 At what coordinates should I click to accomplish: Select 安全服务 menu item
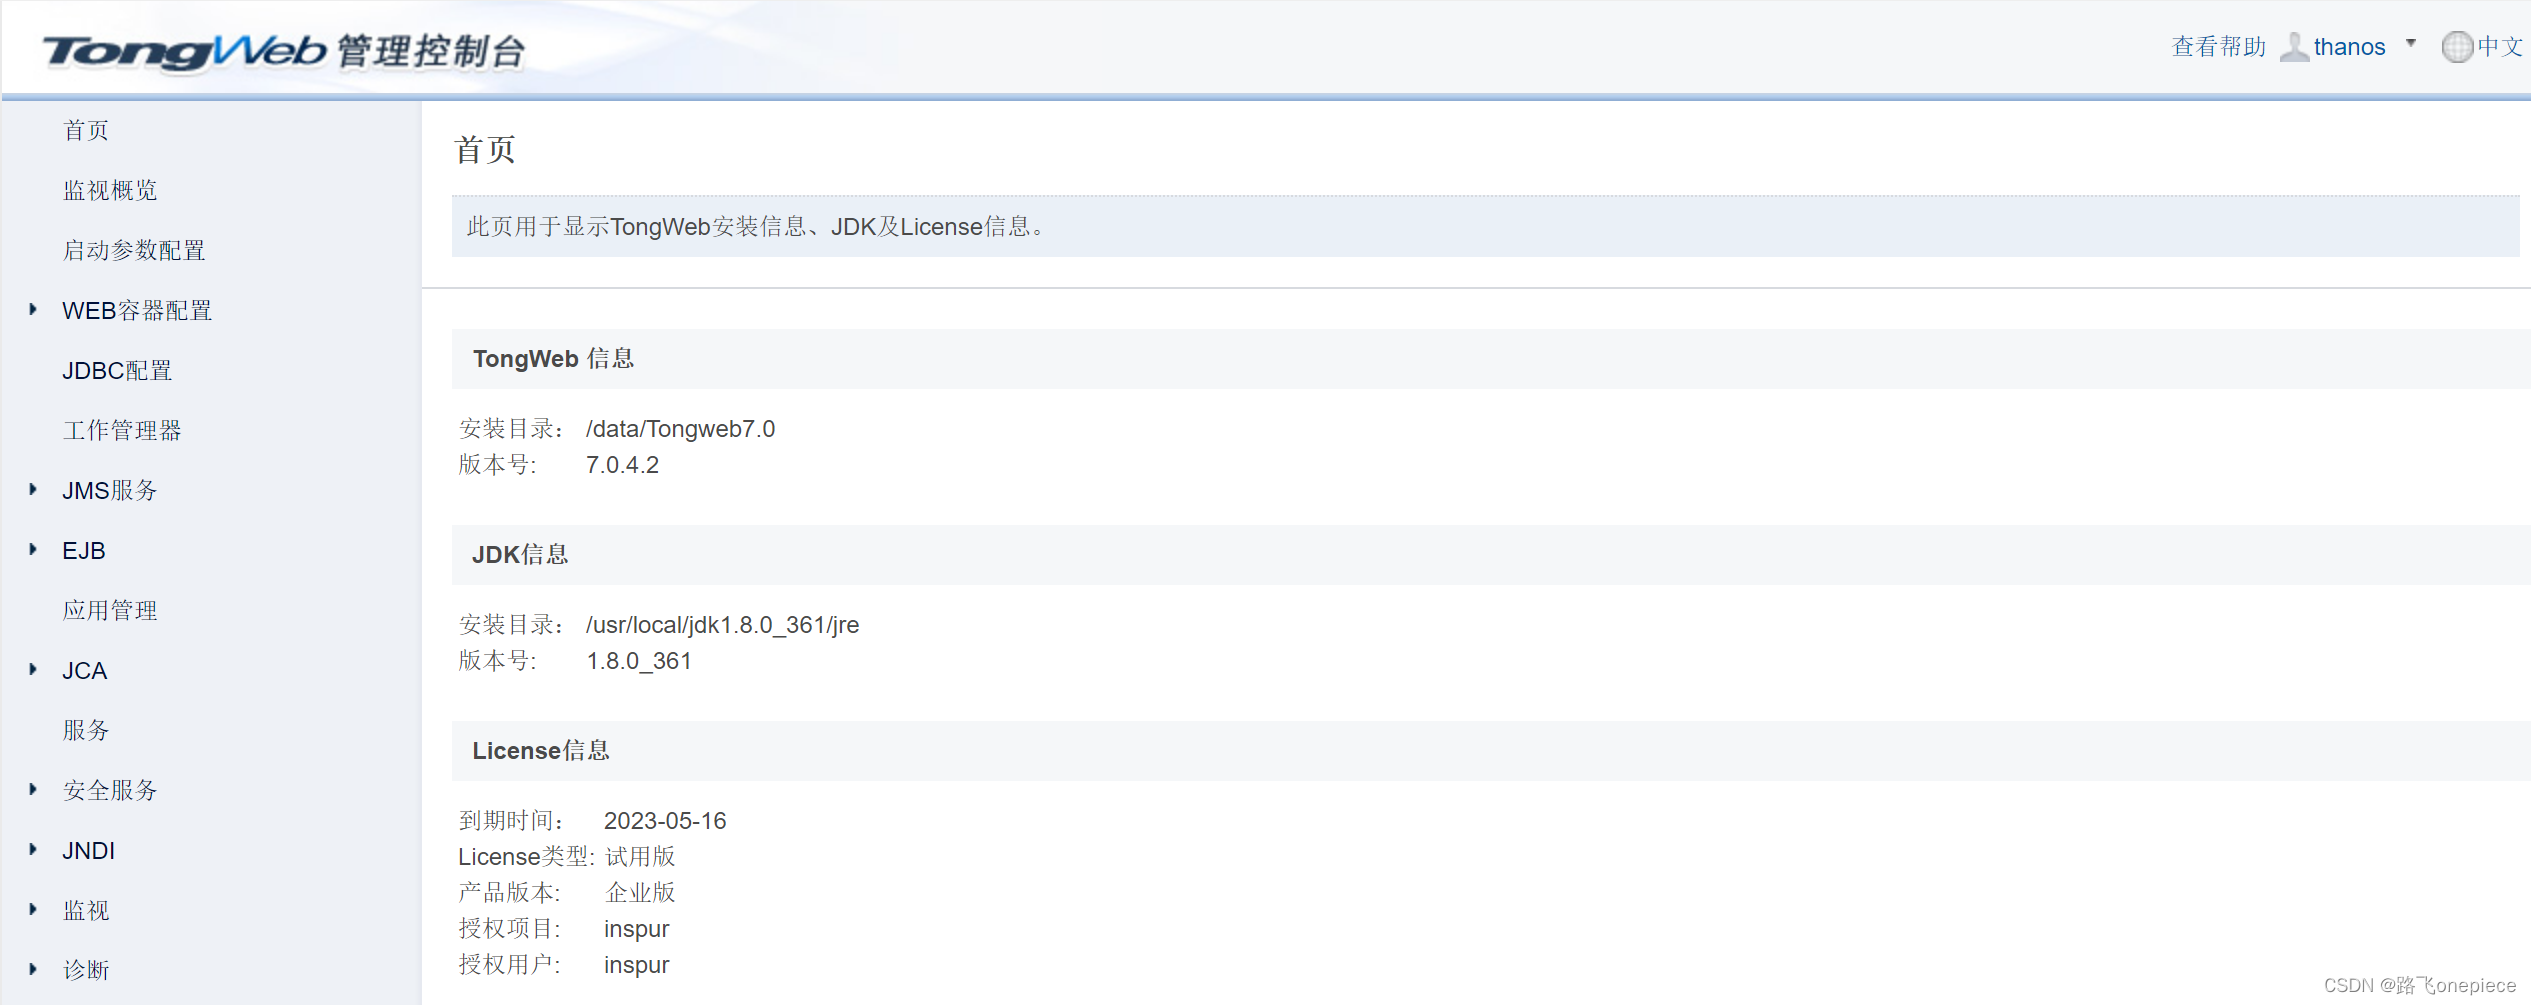[110, 791]
